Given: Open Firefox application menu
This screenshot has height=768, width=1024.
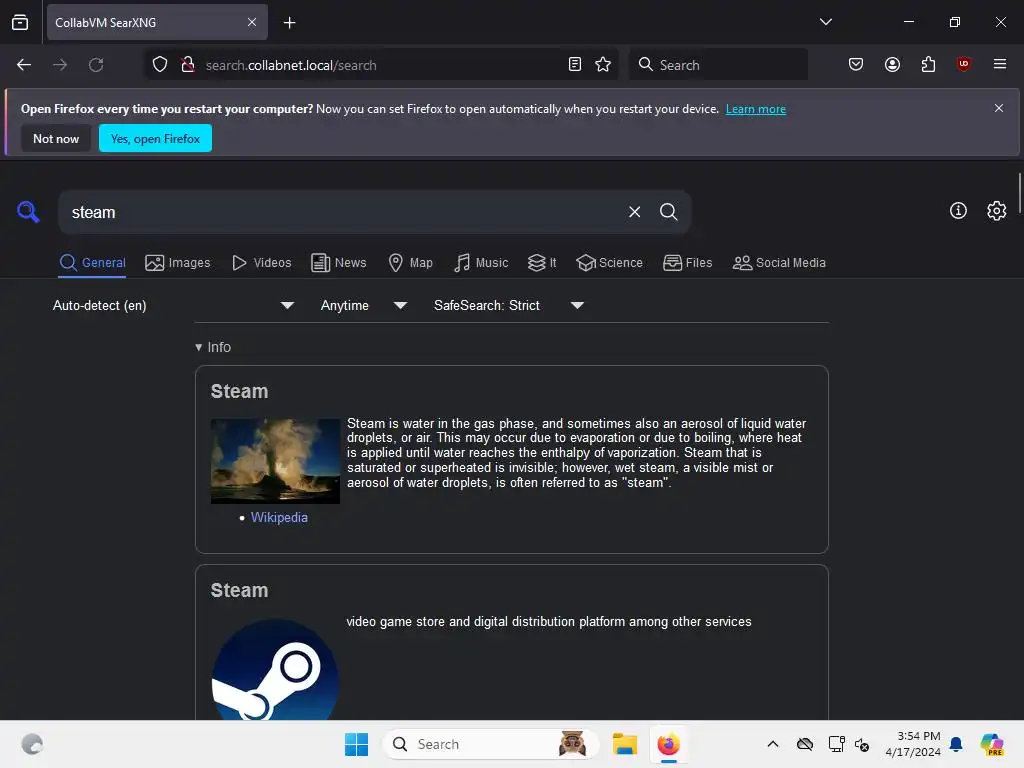Looking at the screenshot, I should [x=999, y=64].
